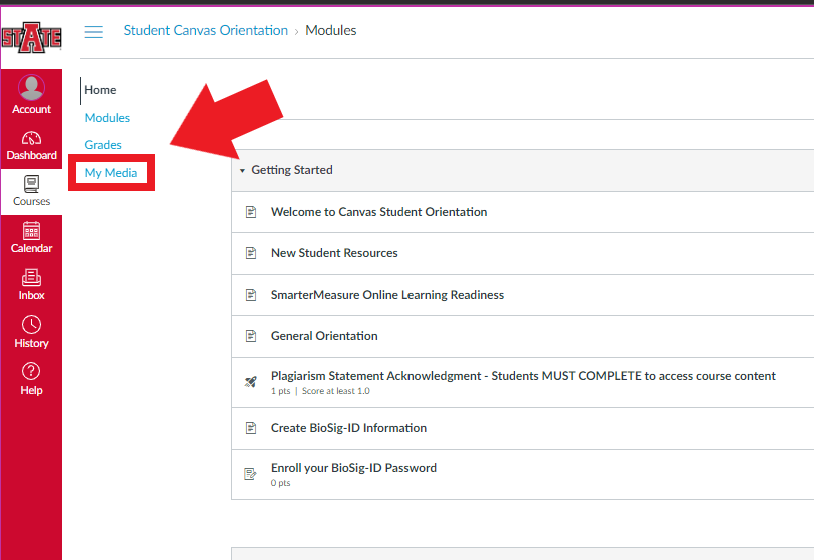Click the "Score at least 1.0" requirement text
This screenshot has height=560, width=814.
[336, 391]
